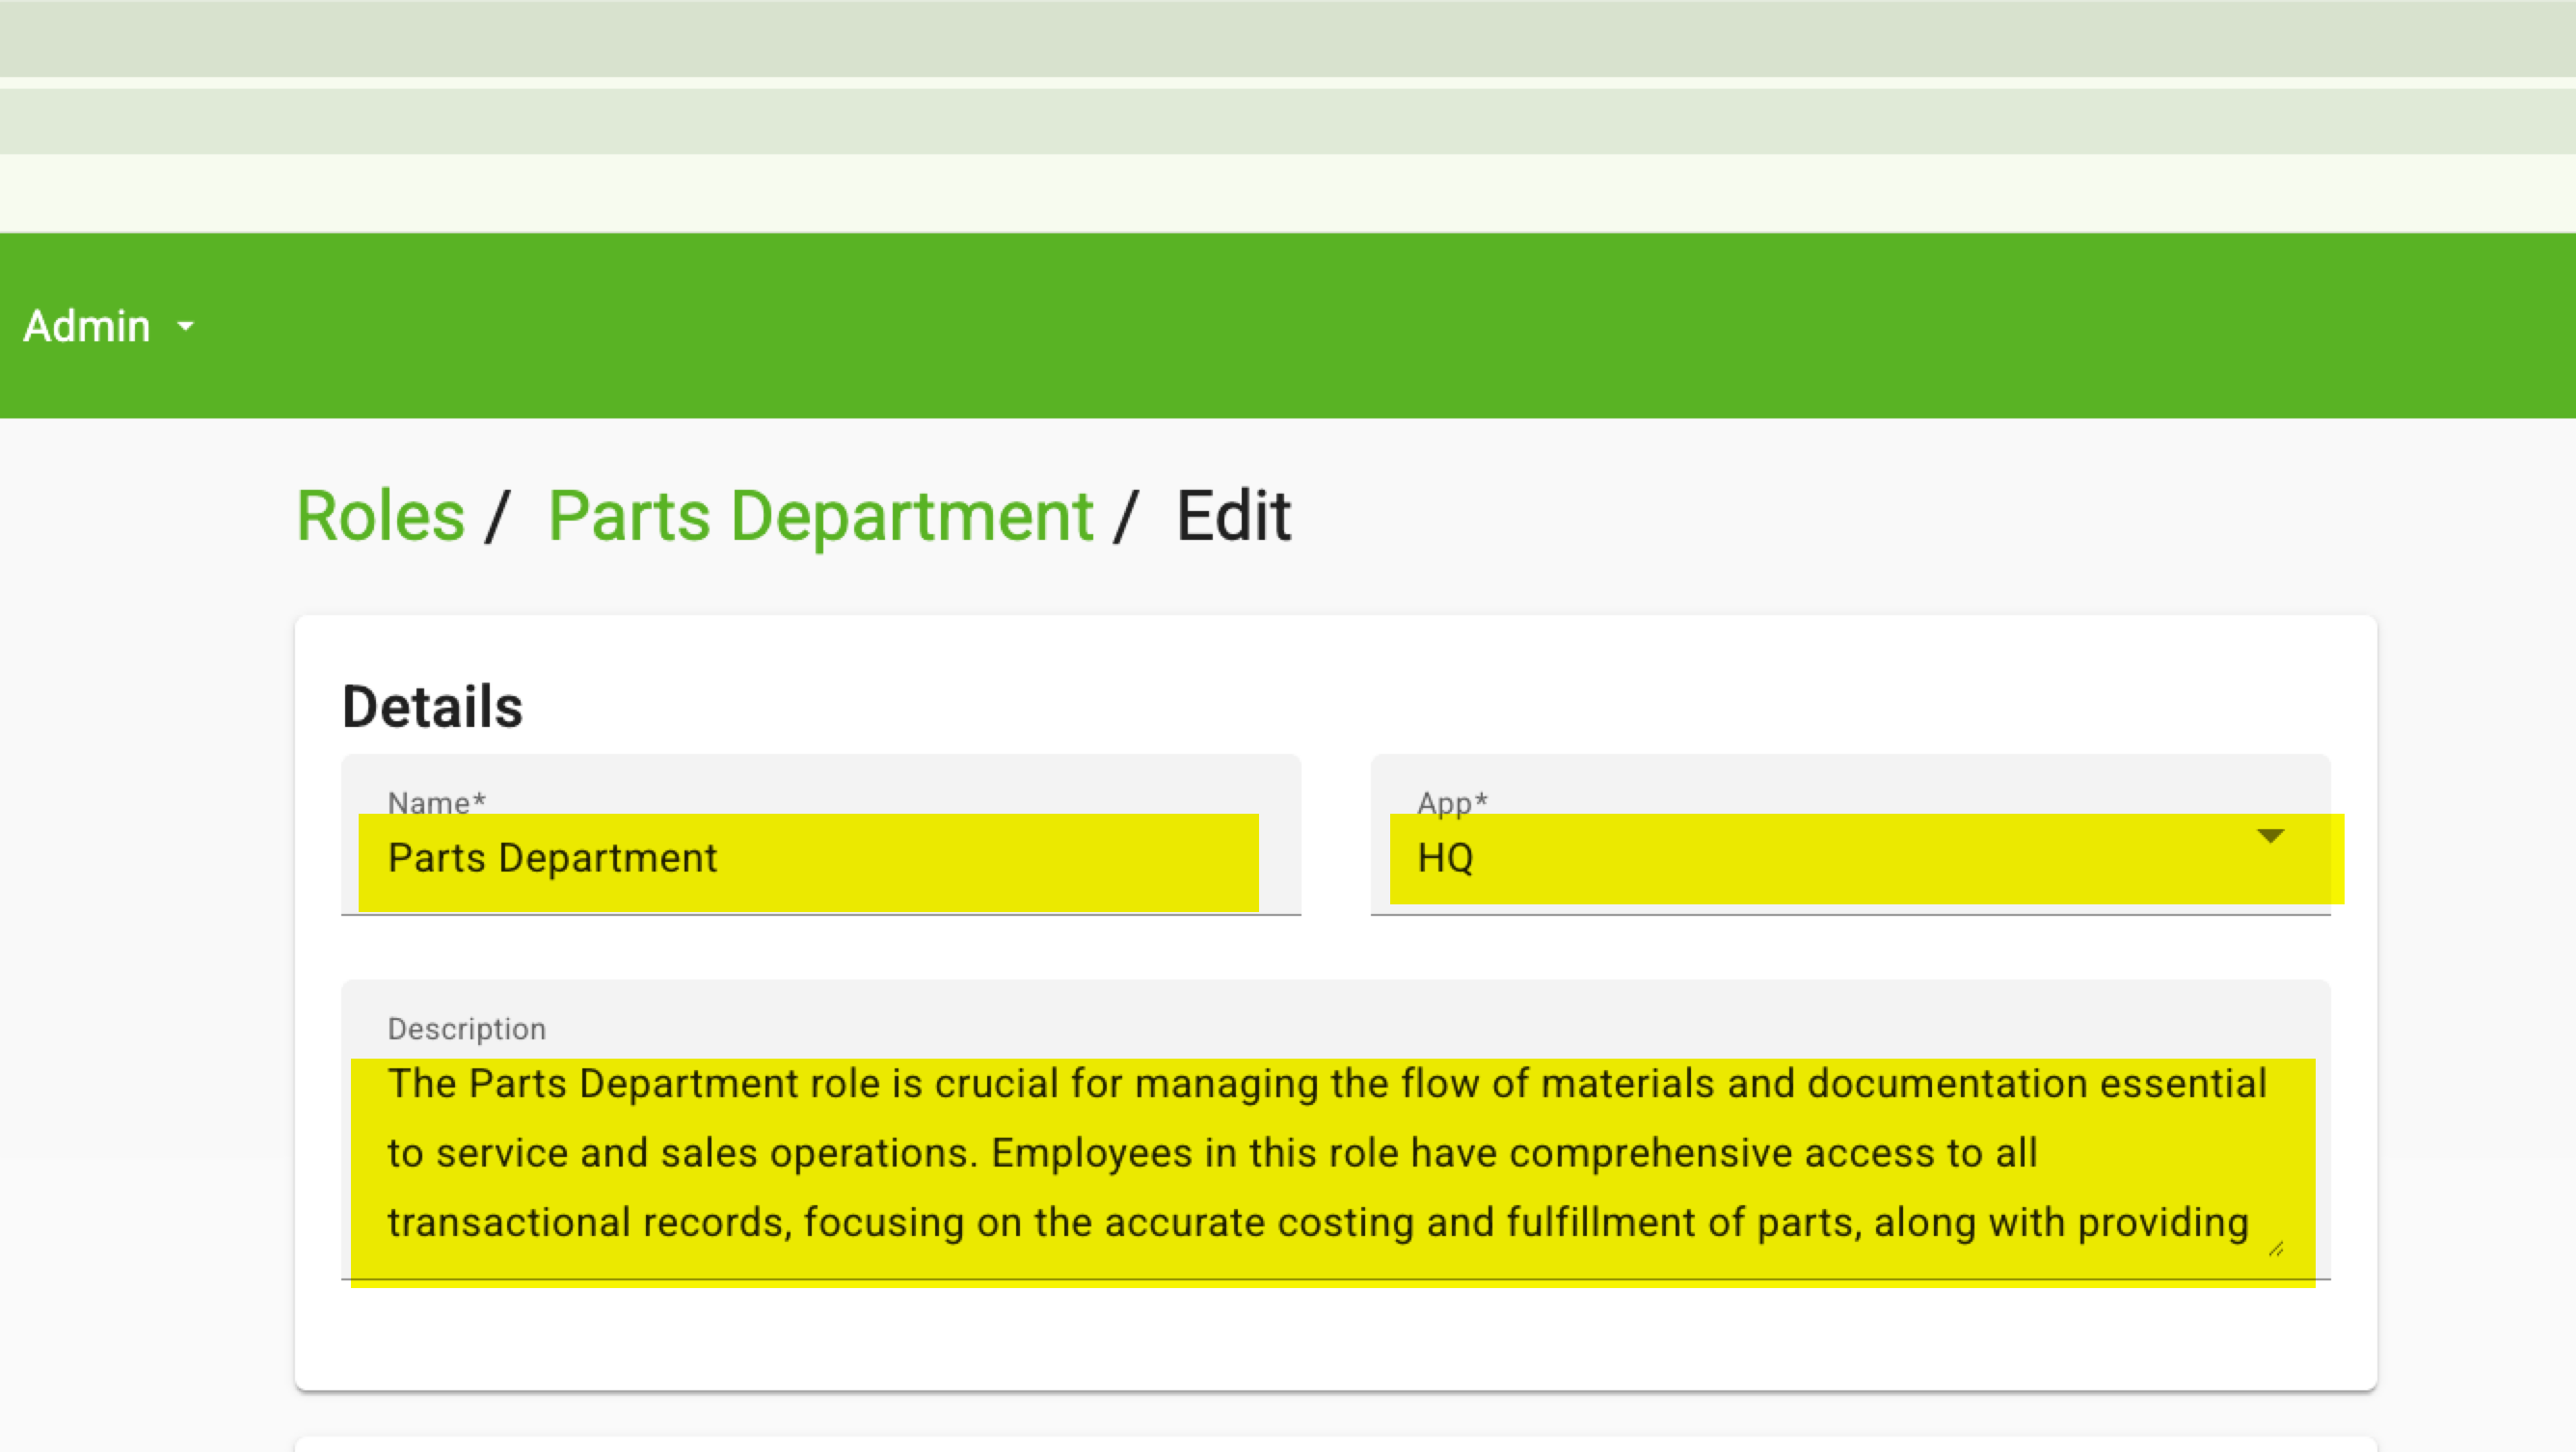This screenshot has width=2576, height=1452.
Task: Click the slash separator before Edit
Action: point(1127,516)
